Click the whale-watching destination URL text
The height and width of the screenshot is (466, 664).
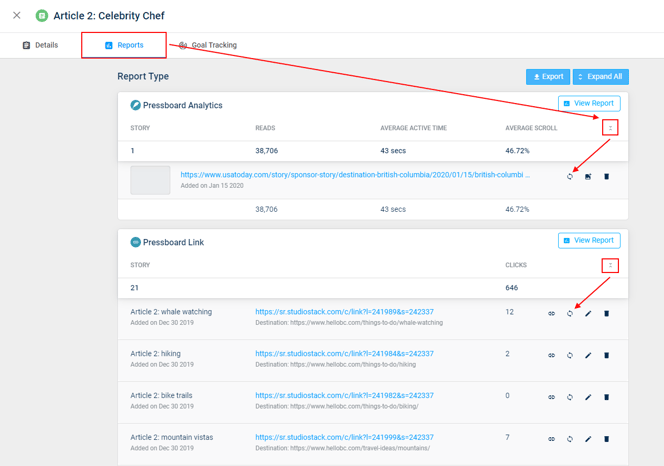click(366, 323)
